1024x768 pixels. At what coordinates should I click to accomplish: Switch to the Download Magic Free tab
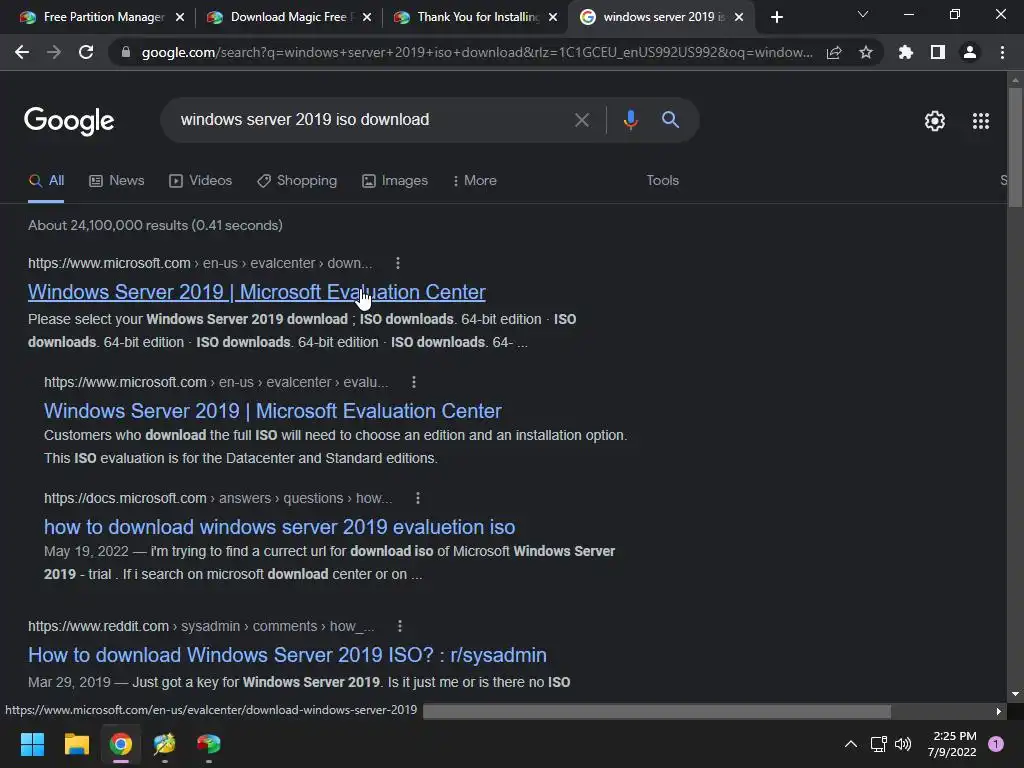point(288,17)
